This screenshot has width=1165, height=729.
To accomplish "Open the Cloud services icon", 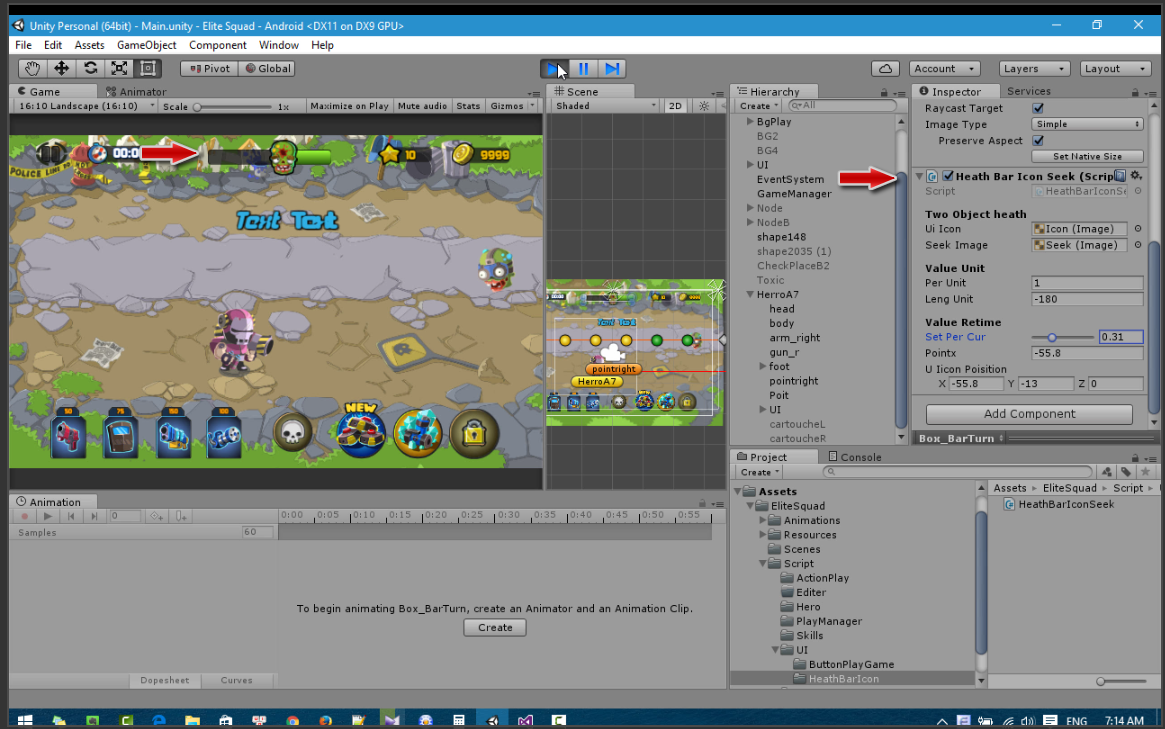I will tap(885, 68).
